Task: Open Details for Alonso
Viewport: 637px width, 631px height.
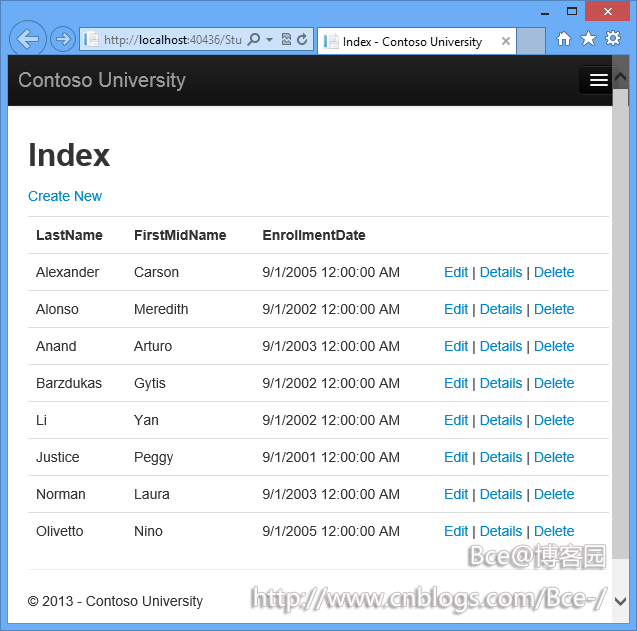Action: pyautogui.click(x=501, y=309)
